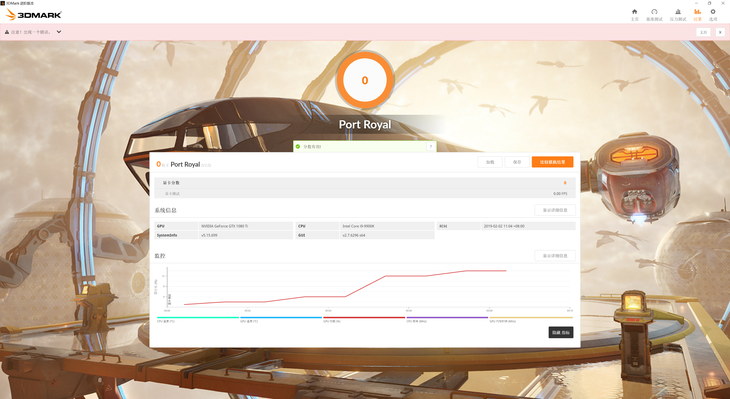This screenshot has width=730, height=399.
Task: Toggle the CPU temperature legend line
Action: pyautogui.click(x=198, y=318)
